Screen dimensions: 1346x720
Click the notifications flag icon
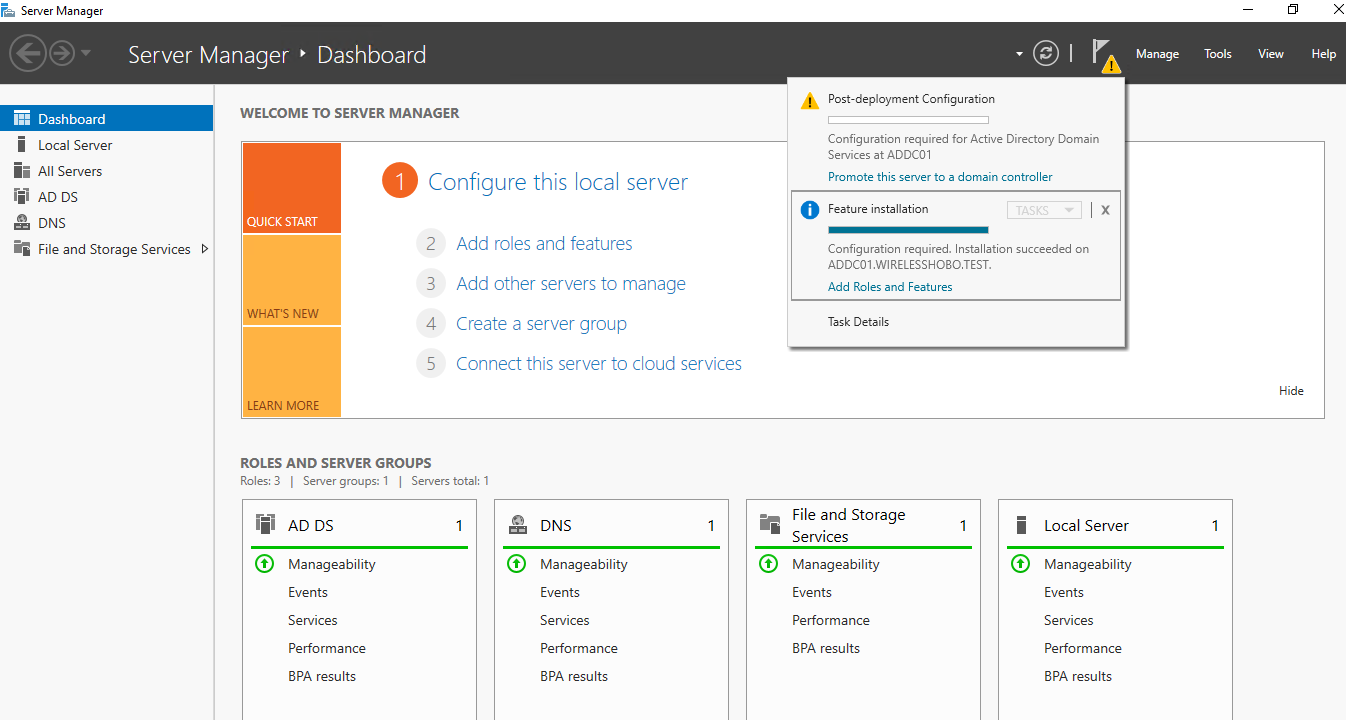click(x=1103, y=54)
